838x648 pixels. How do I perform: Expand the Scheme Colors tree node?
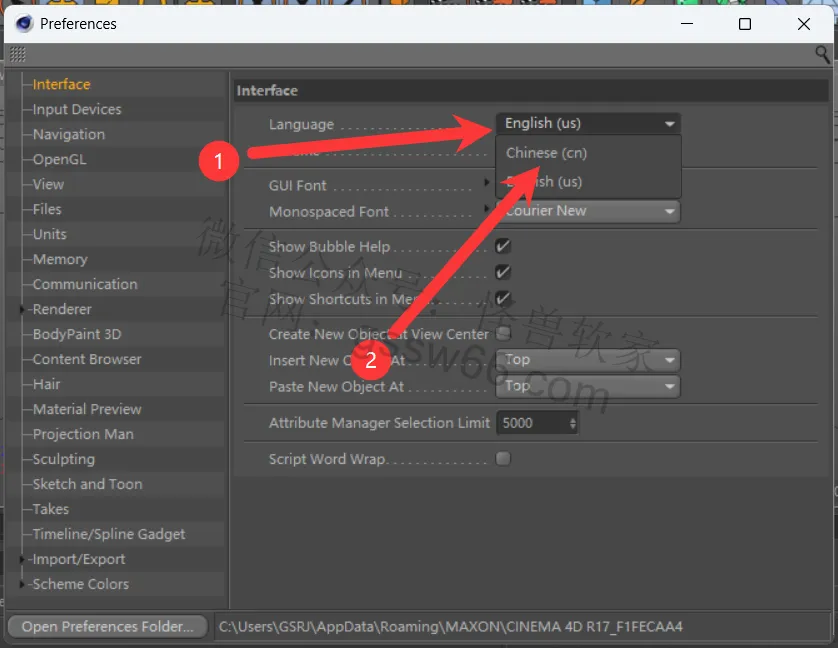[22, 584]
